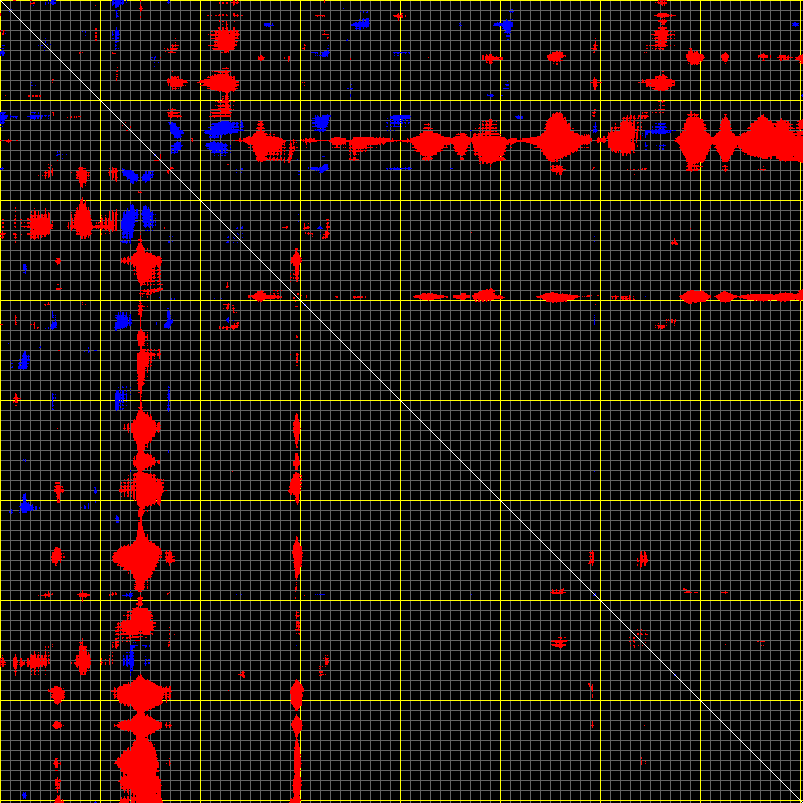Click the blue blob right of top center

pyautogui.click(x=506, y=25)
